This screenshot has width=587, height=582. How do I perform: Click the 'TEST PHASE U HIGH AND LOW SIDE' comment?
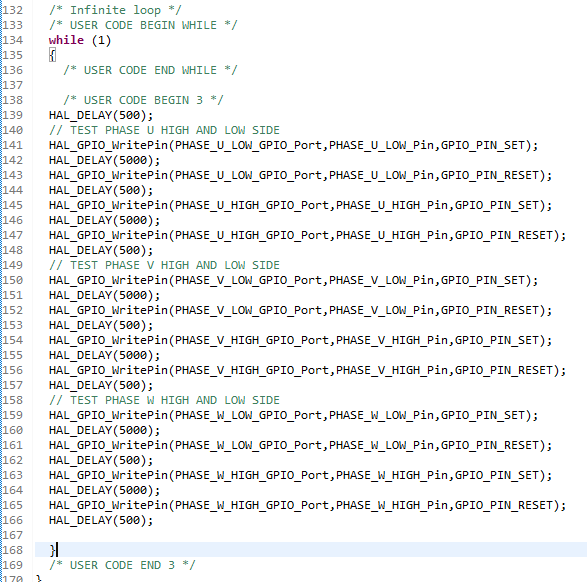click(x=164, y=130)
